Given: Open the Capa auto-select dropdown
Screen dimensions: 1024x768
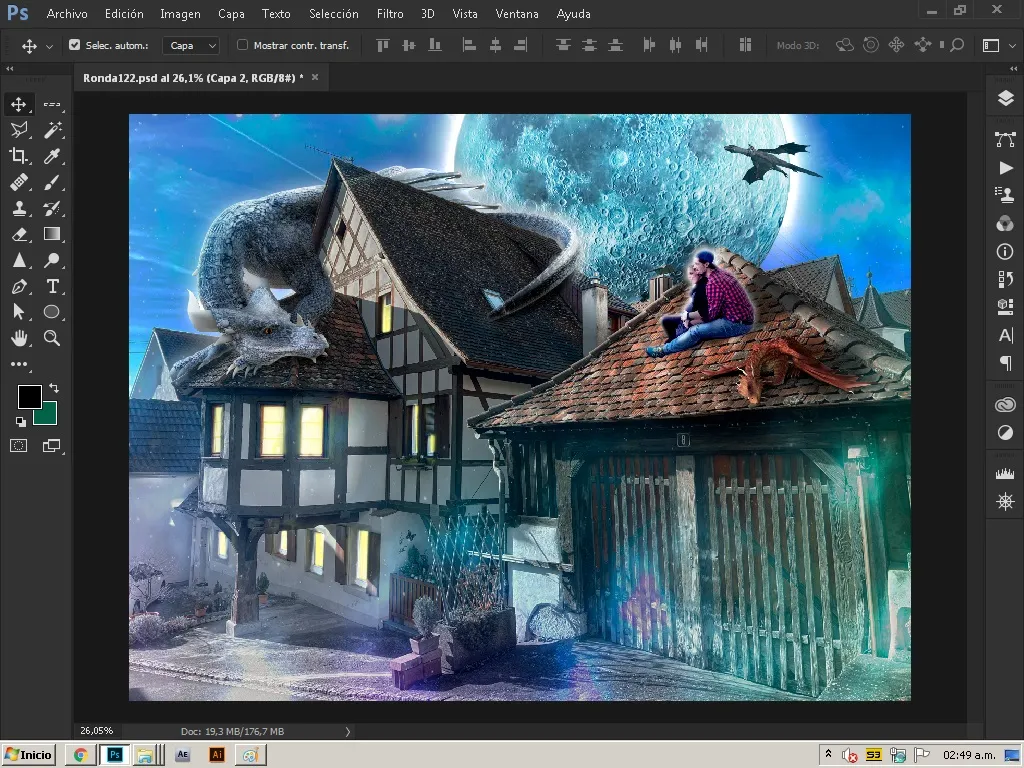Looking at the screenshot, I should pyautogui.click(x=191, y=45).
